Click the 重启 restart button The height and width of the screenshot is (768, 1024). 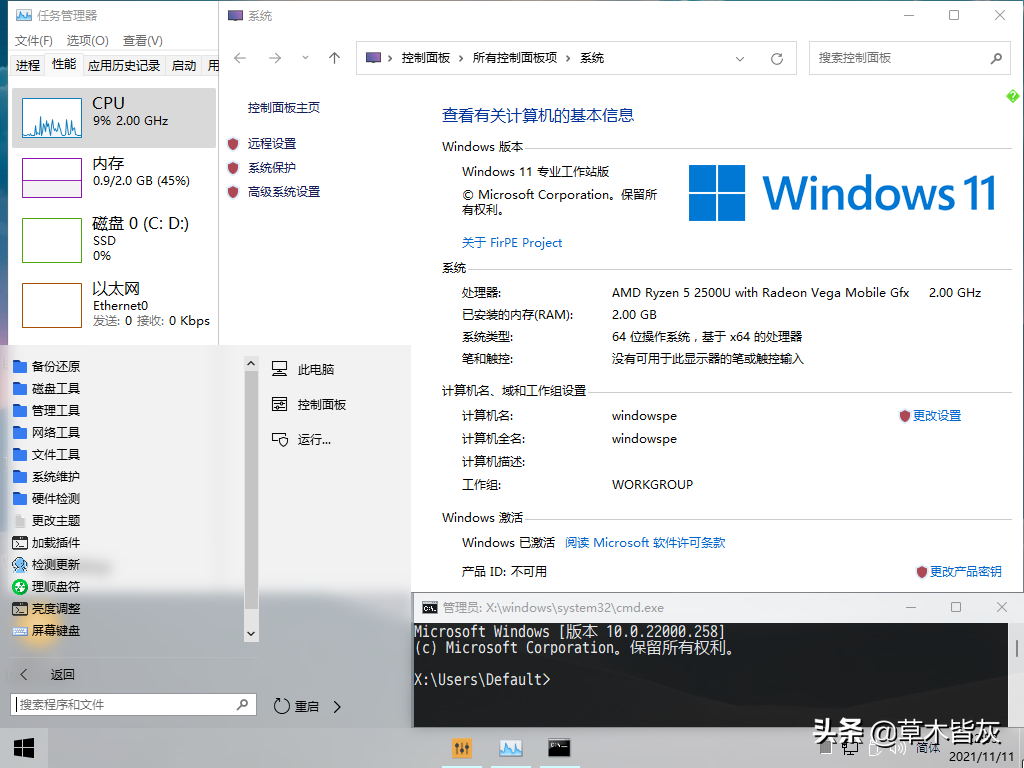tap(296, 707)
